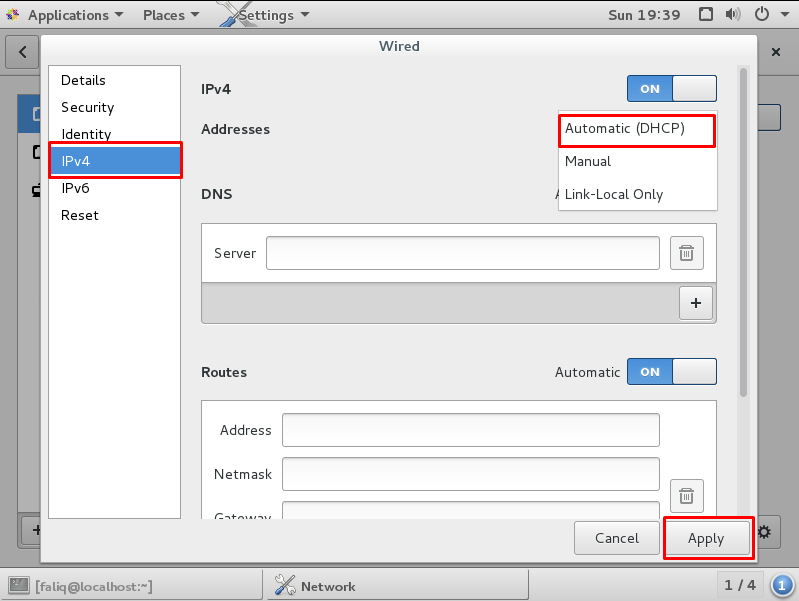Open the volume icon in top bar
This screenshot has width=799, height=601.
[733, 14]
